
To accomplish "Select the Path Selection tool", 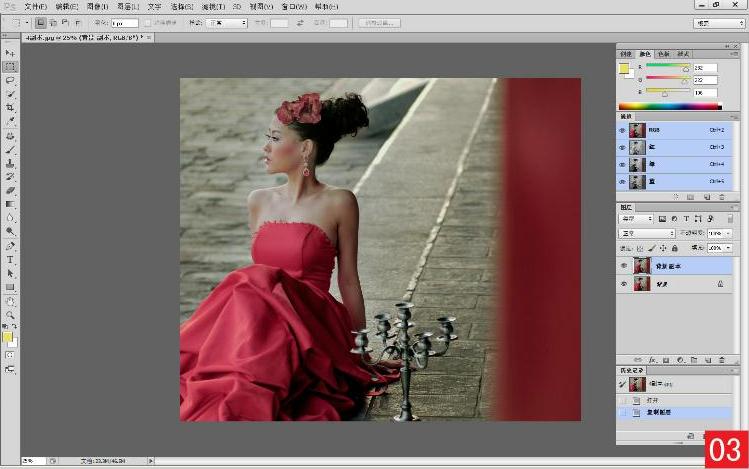I will coord(10,274).
